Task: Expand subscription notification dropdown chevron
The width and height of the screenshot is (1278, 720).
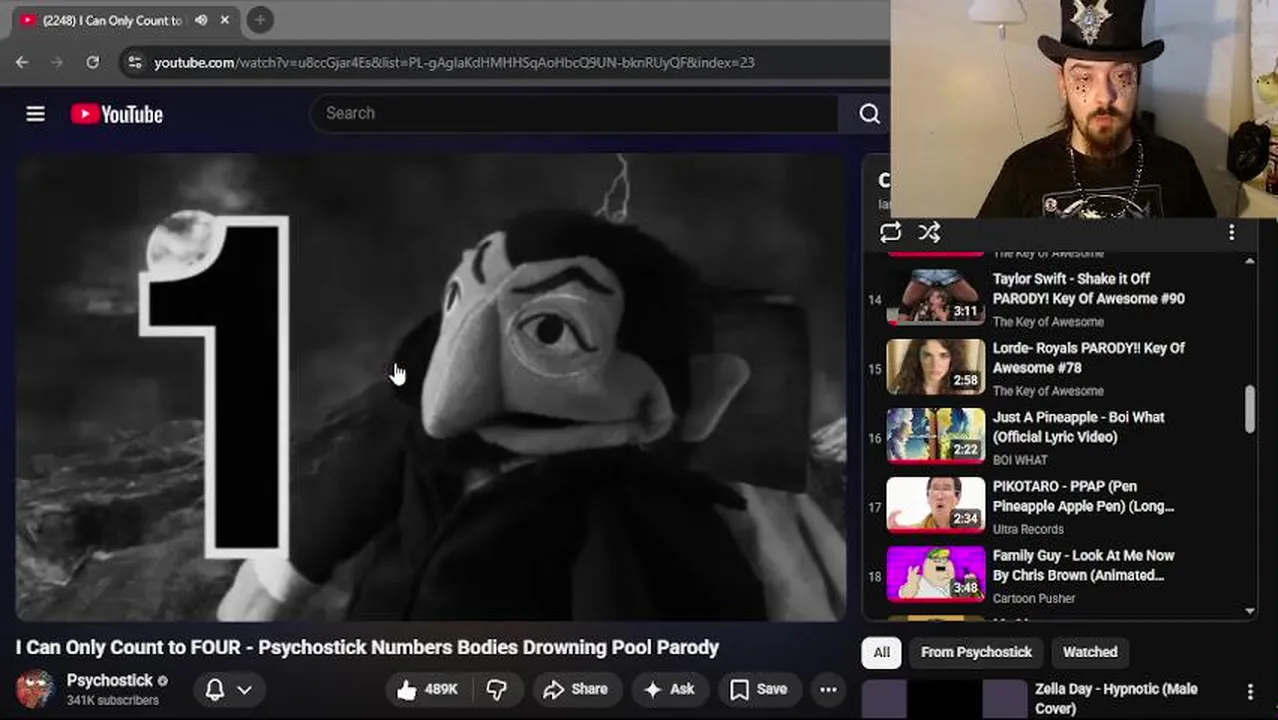Action: pyautogui.click(x=244, y=689)
